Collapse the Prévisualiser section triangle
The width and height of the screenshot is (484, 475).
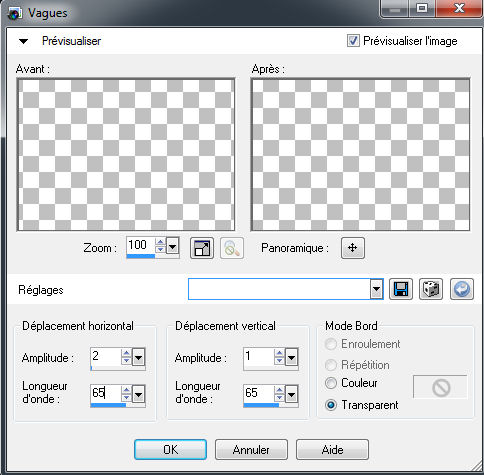(x=23, y=41)
